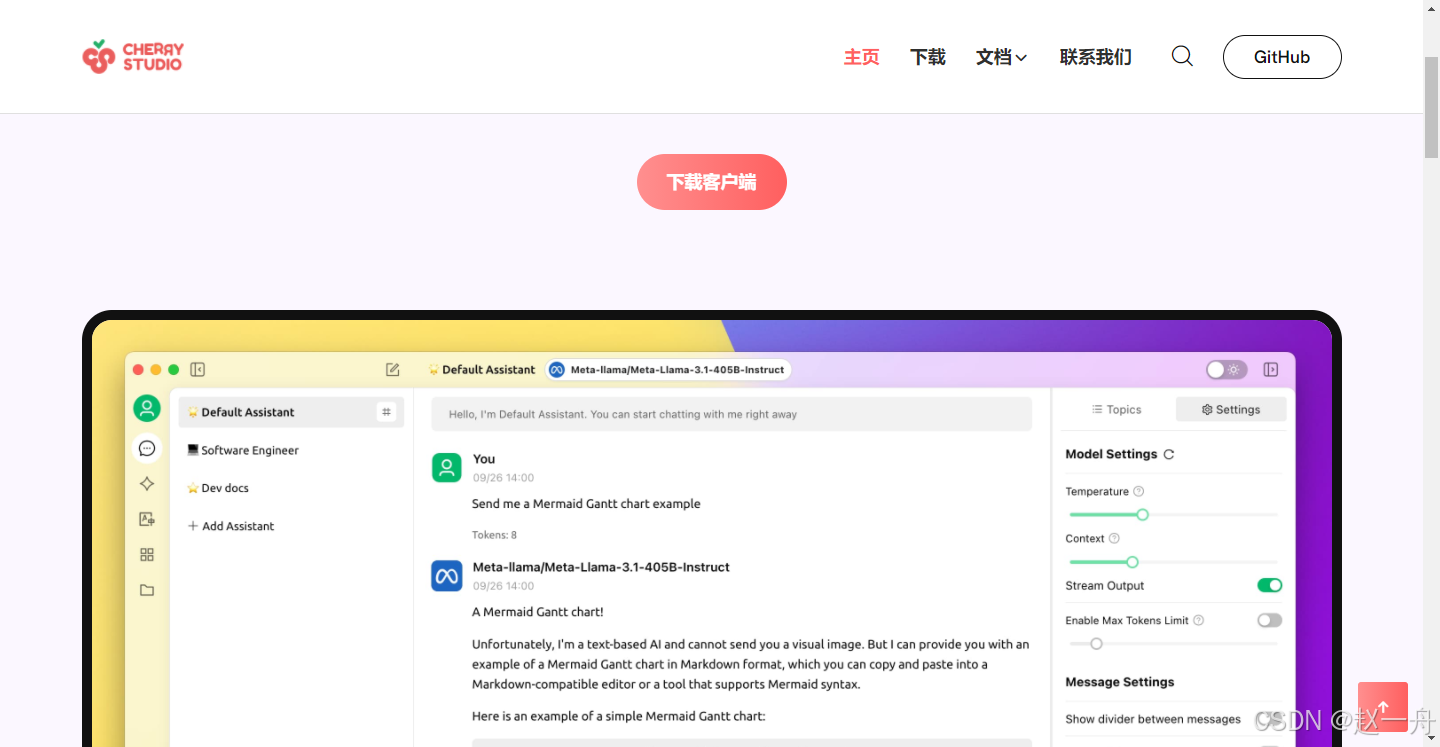Click the right panel toggle icon
Image resolution: width=1440 pixels, height=747 pixels.
[1271, 370]
